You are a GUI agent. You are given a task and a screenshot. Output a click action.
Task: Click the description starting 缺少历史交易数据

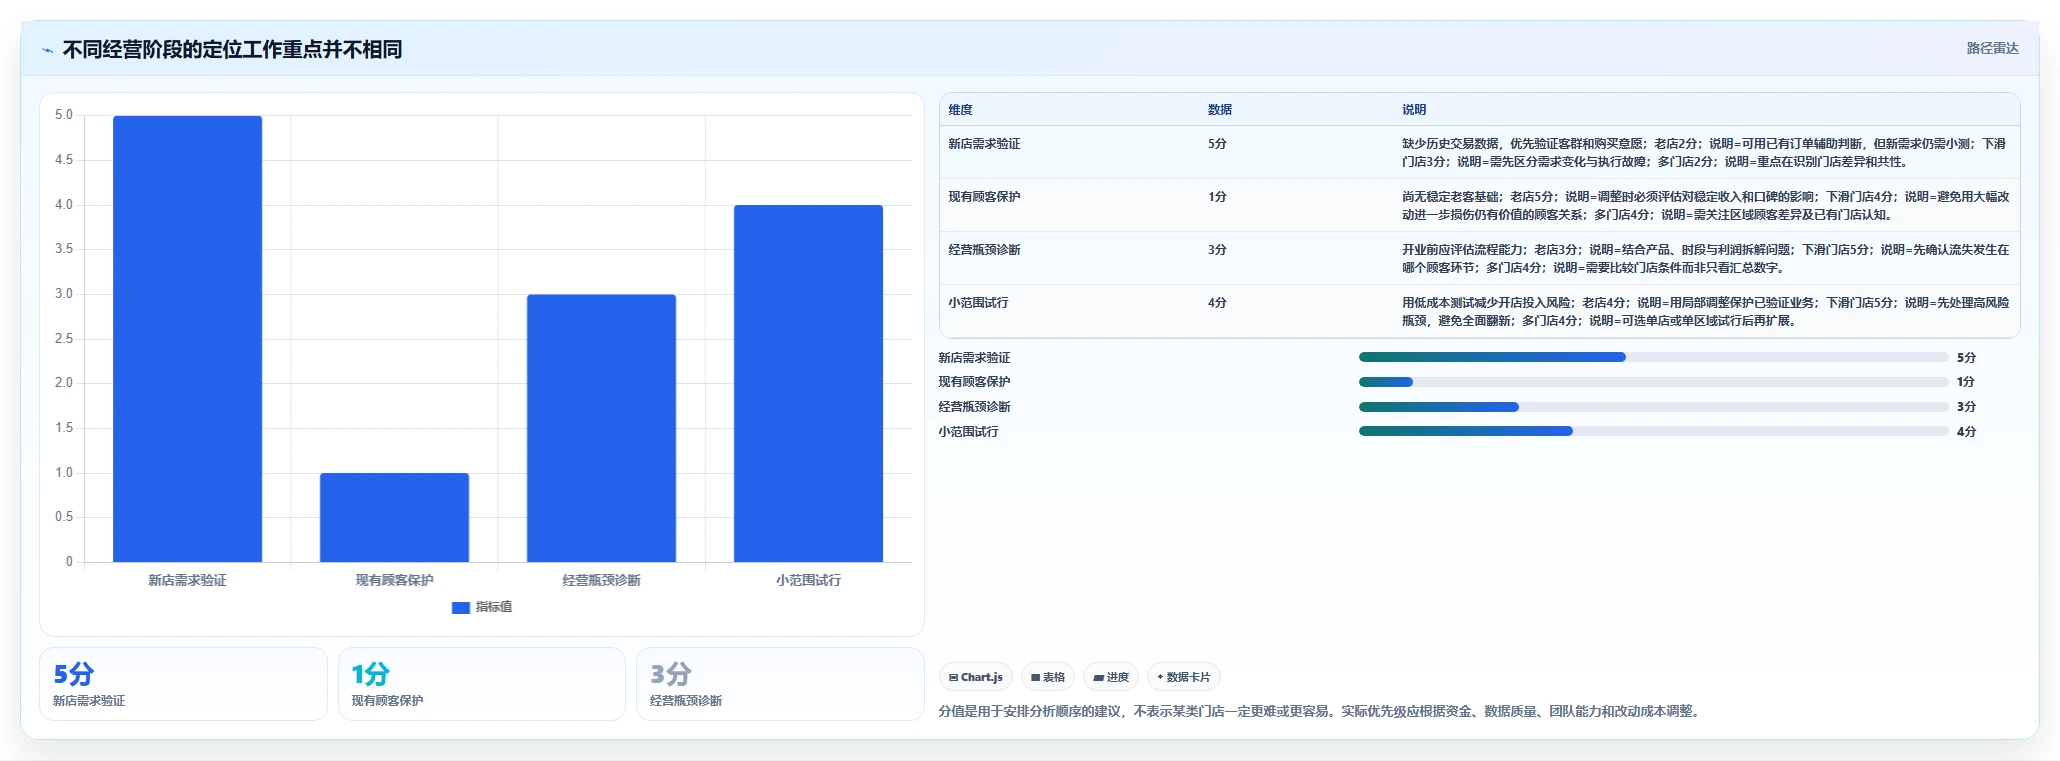coord(1705,153)
